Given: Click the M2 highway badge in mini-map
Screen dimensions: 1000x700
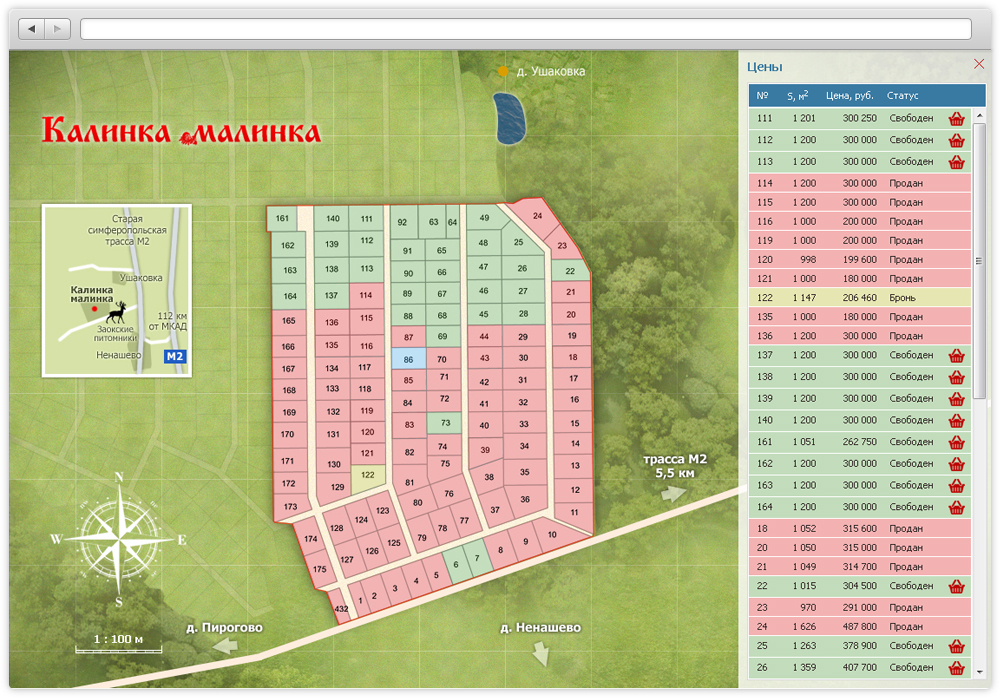Looking at the screenshot, I should point(175,356).
